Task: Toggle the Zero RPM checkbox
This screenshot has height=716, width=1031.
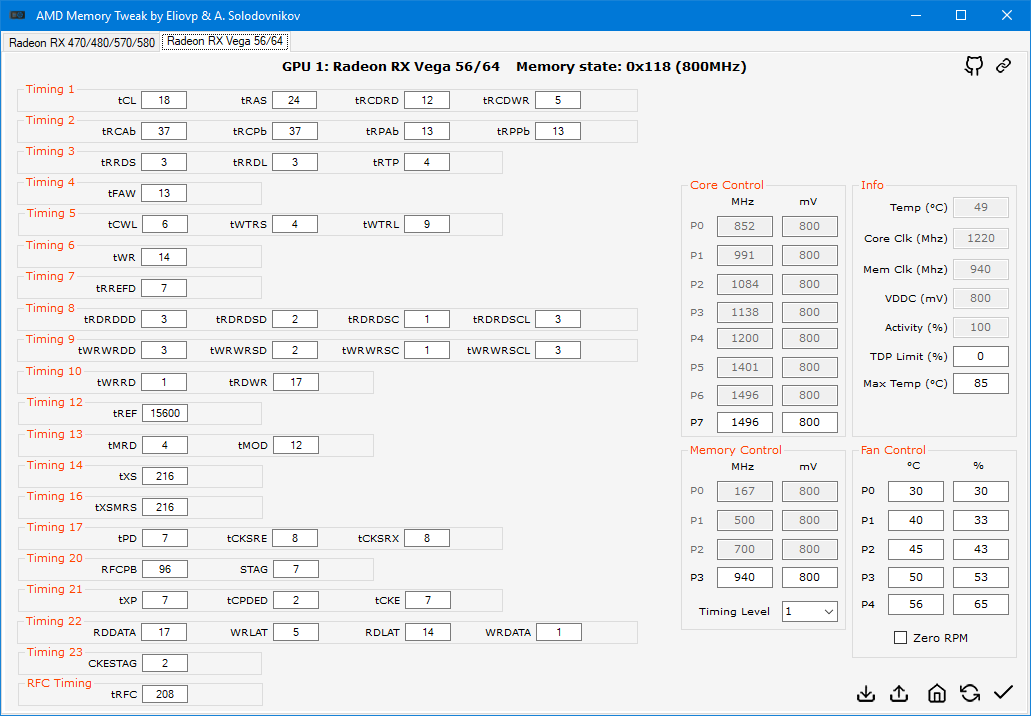Action: tap(901, 638)
